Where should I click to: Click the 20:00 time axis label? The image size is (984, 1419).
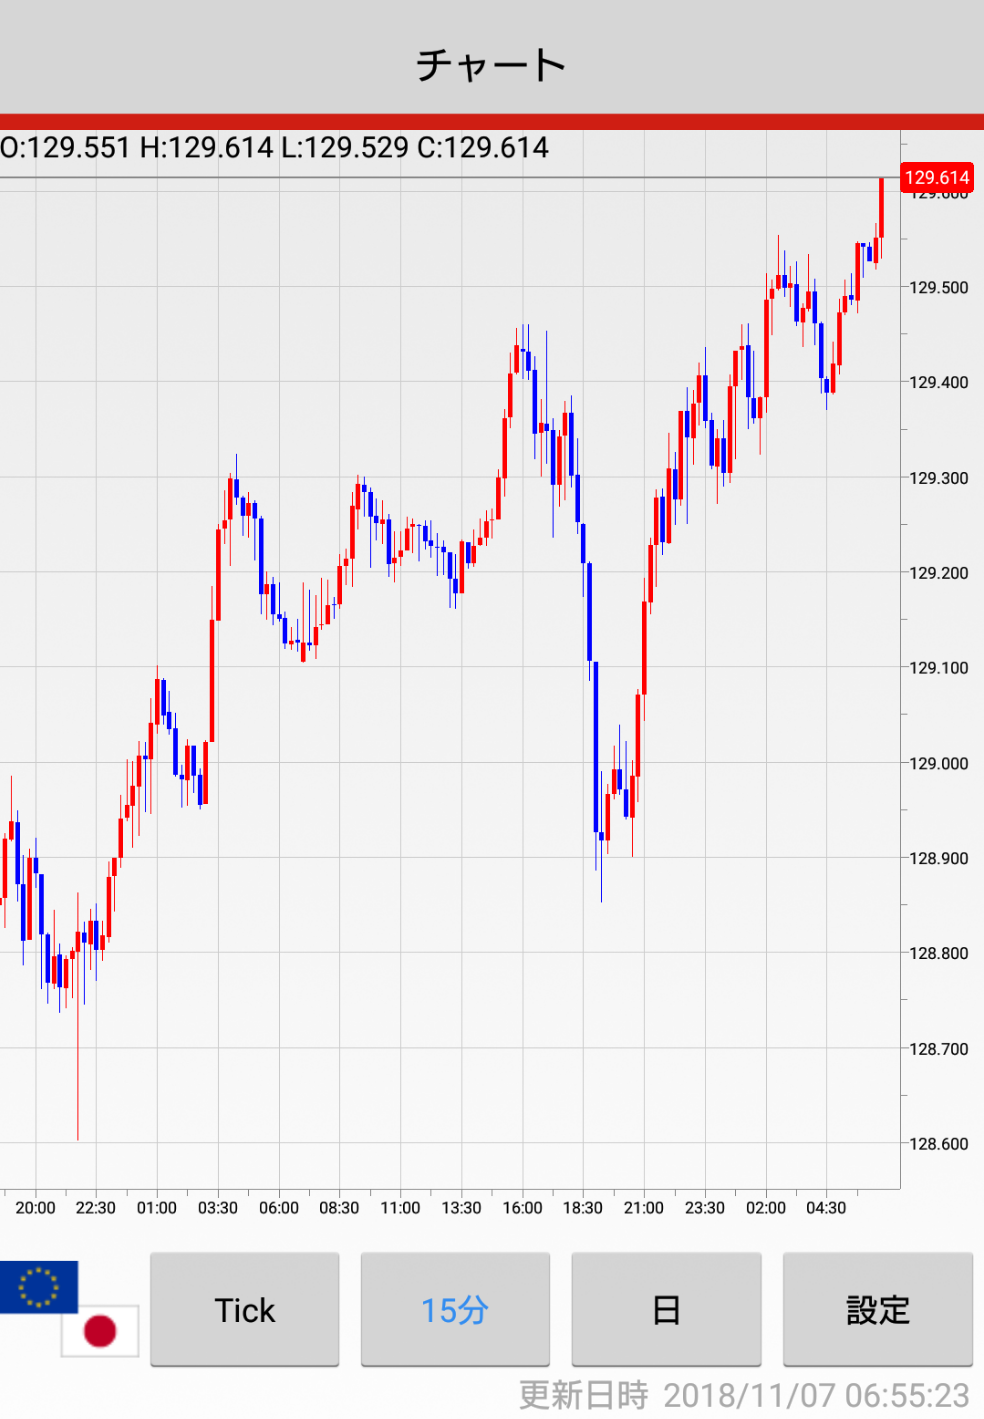(35, 1208)
